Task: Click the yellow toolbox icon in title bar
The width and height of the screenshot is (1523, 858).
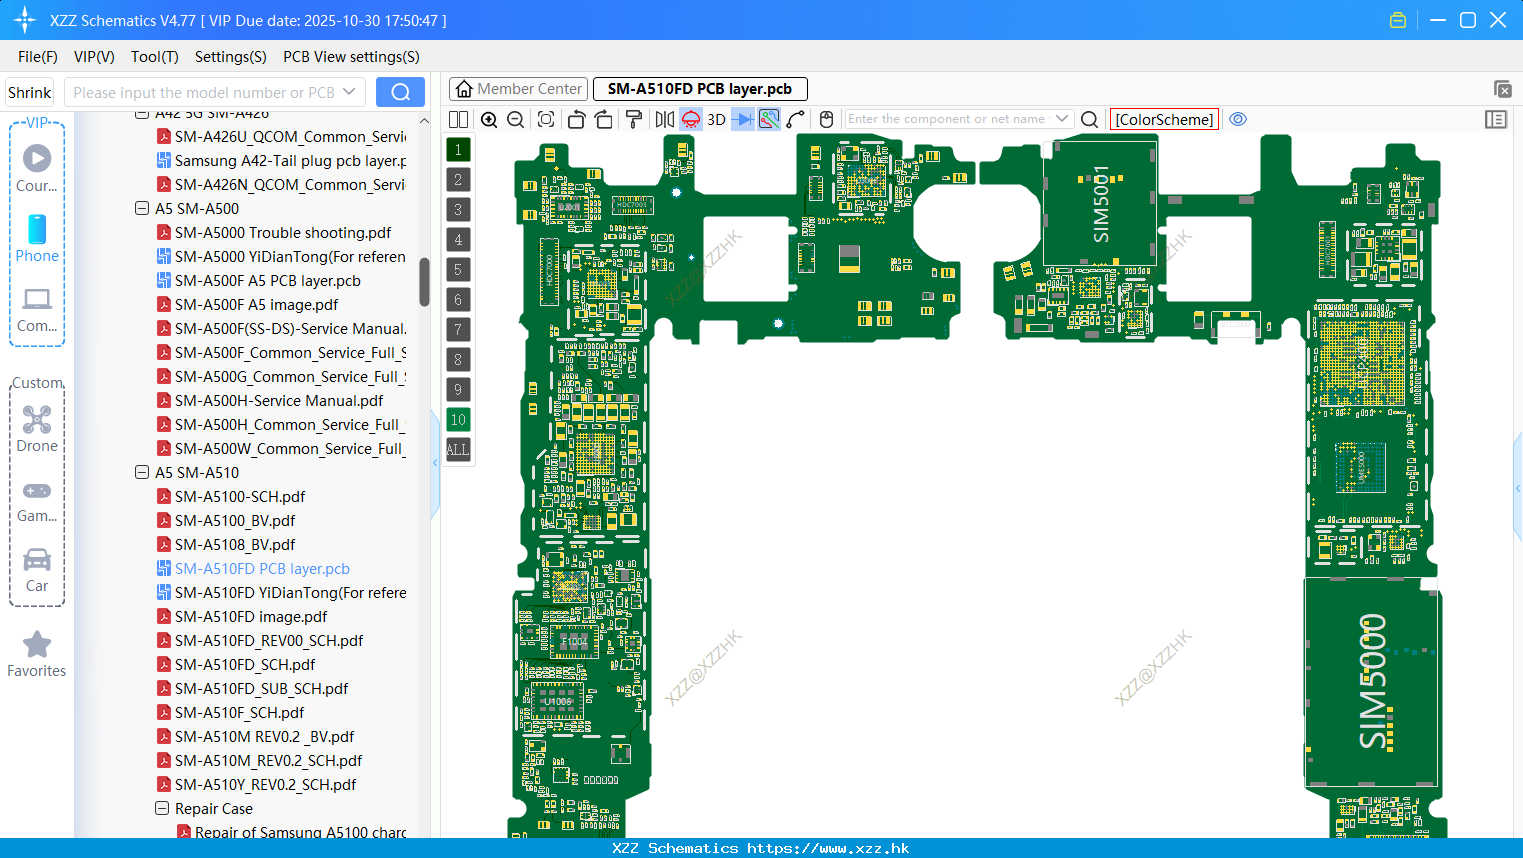Action: click(x=1398, y=20)
